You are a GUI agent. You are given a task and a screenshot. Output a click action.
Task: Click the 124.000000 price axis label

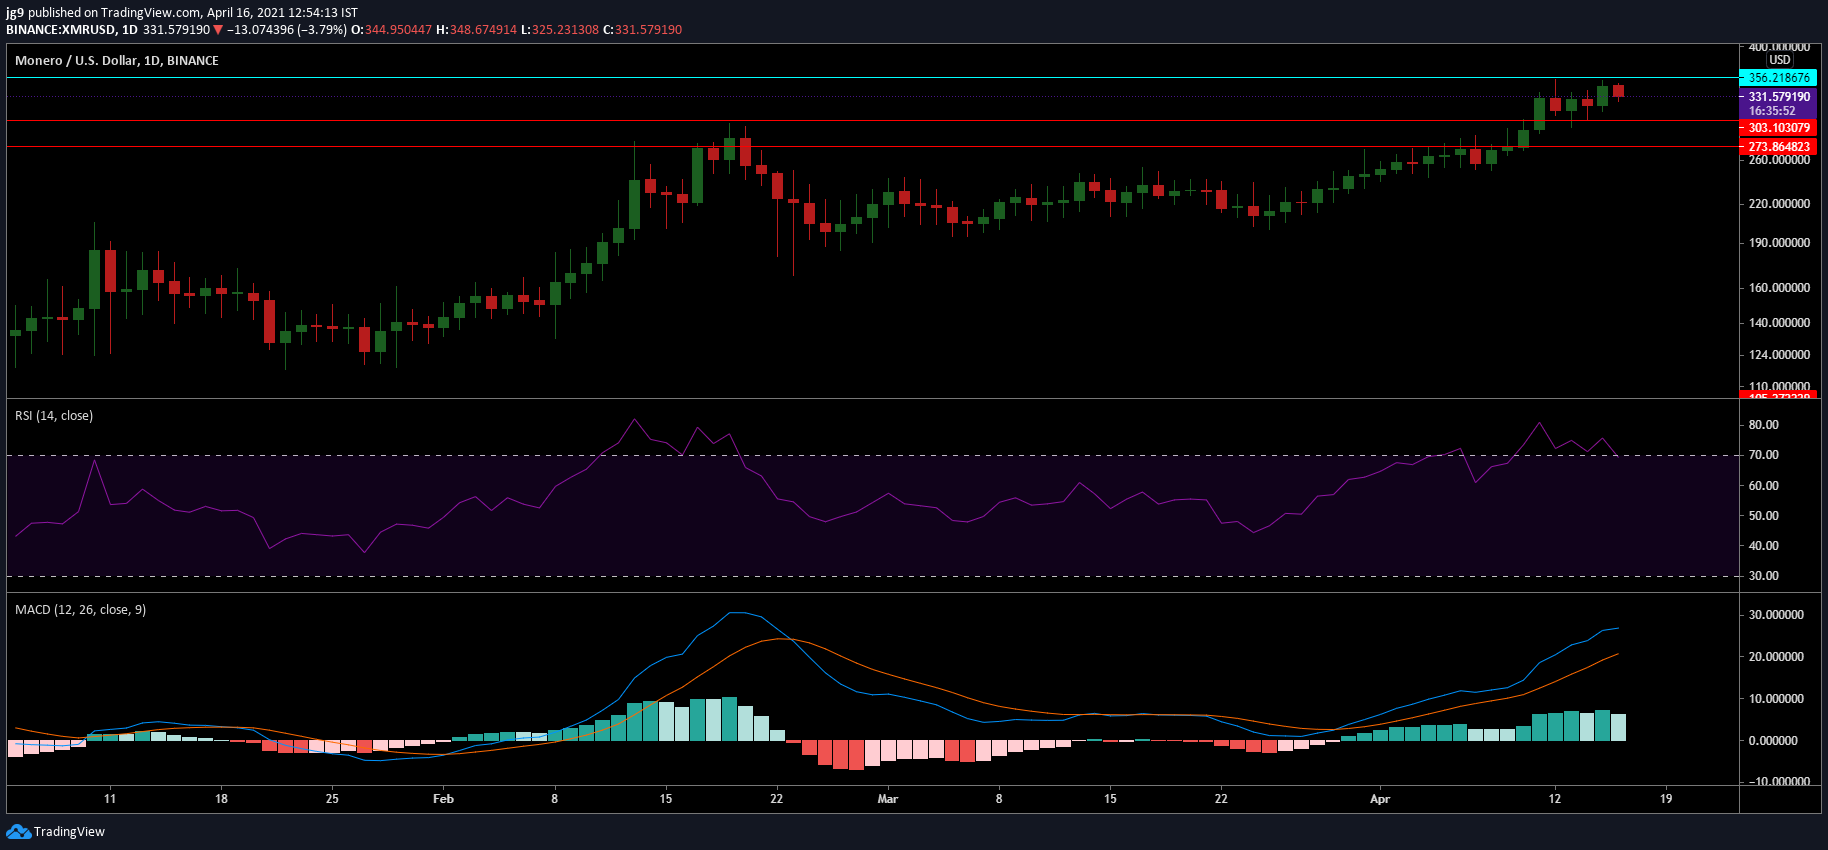(x=1779, y=355)
